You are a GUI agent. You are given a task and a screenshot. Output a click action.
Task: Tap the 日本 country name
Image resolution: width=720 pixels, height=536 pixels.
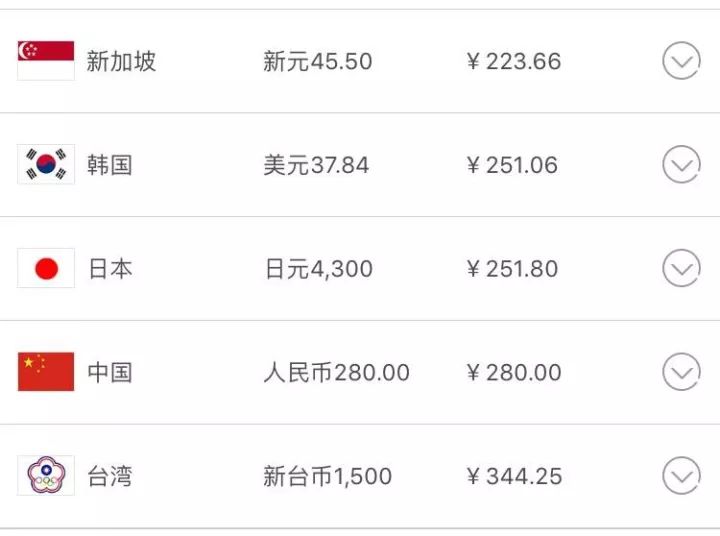(x=109, y=268)
